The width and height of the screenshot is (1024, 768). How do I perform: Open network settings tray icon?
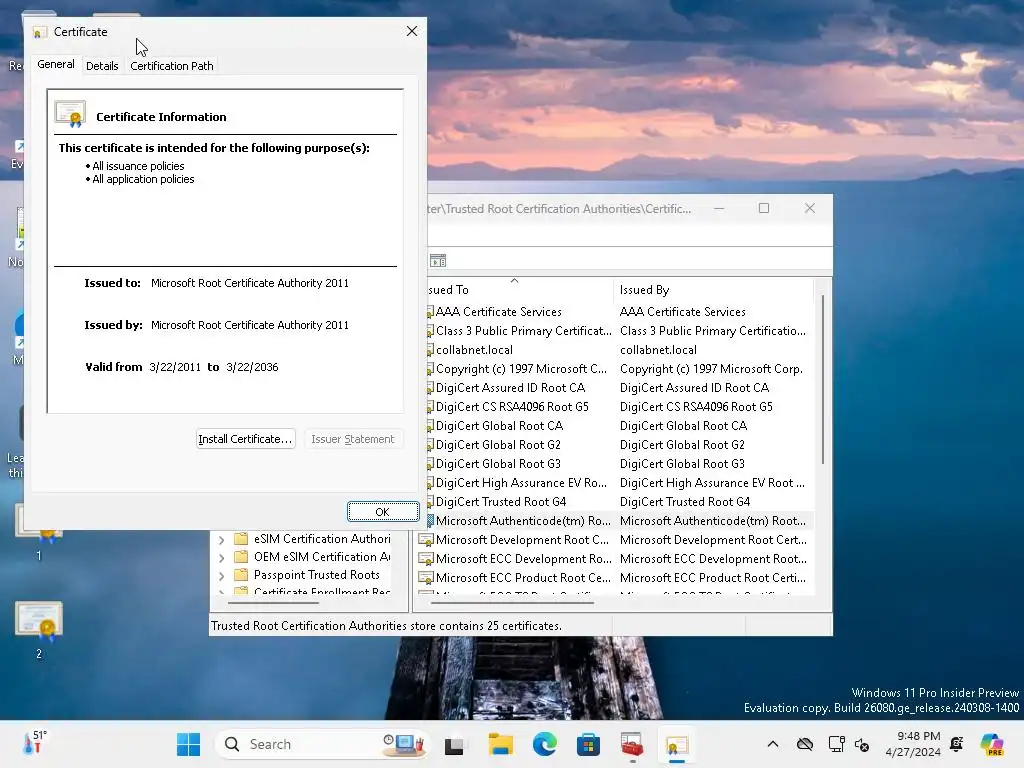click(837, 744)
